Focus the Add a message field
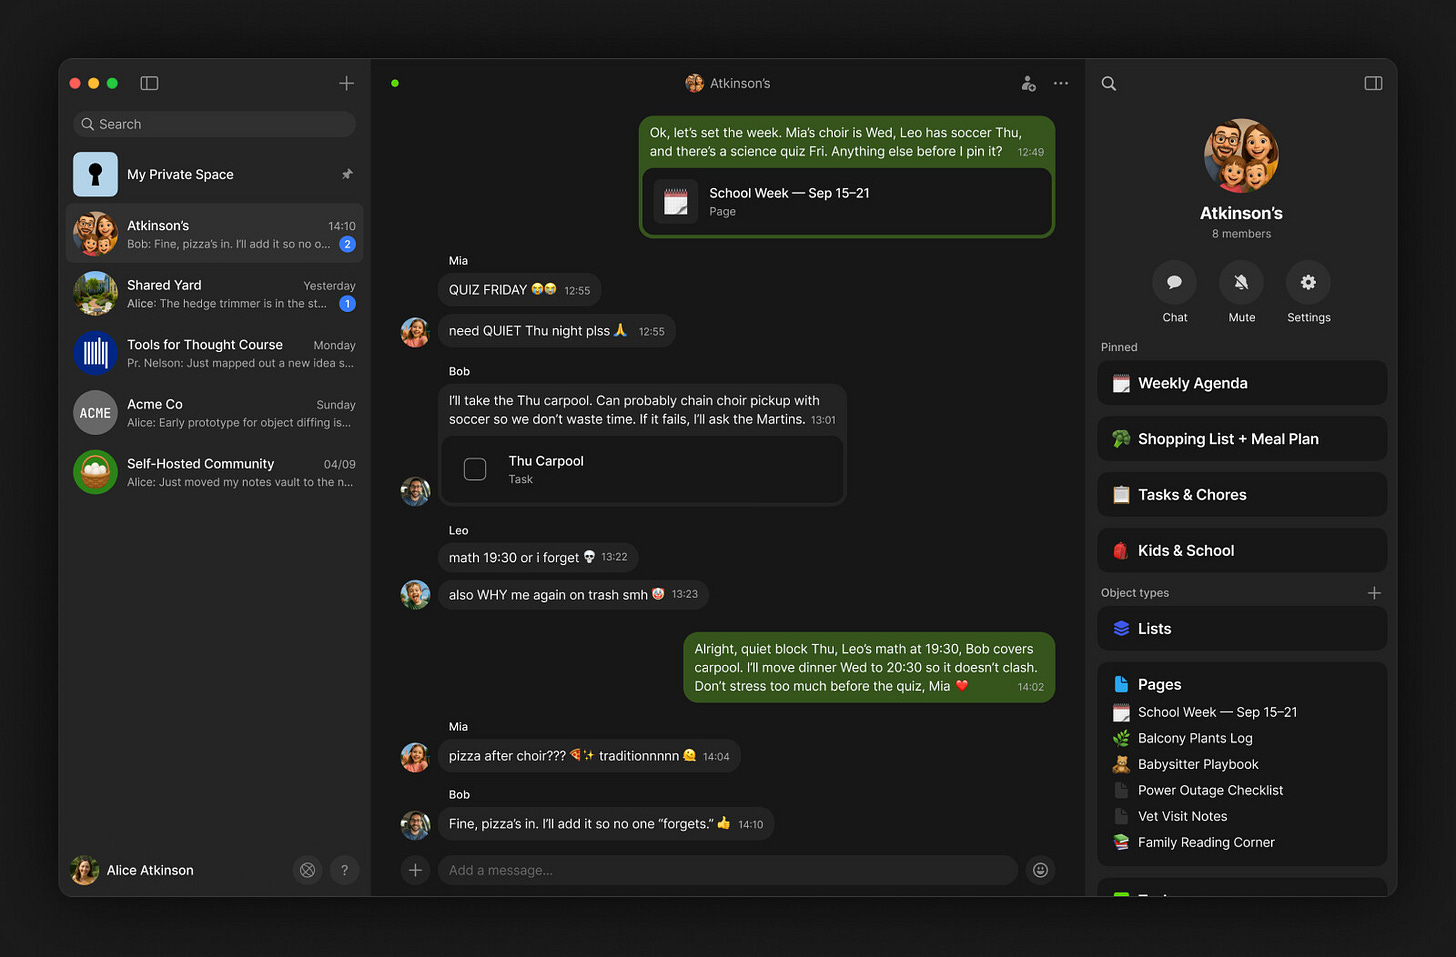1456x957 pixels. (728, 870)
